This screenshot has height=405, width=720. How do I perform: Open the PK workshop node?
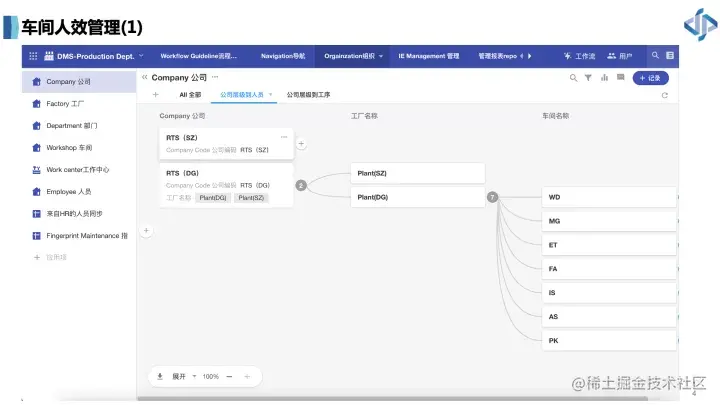tap(609, 341)
